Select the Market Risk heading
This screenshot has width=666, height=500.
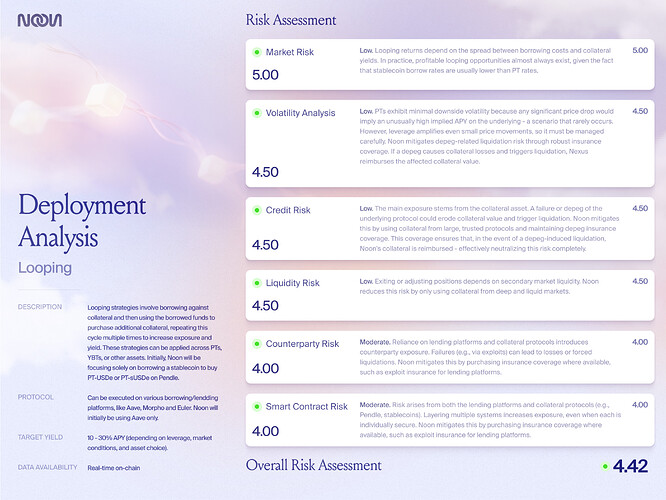(x=290, y=52)
